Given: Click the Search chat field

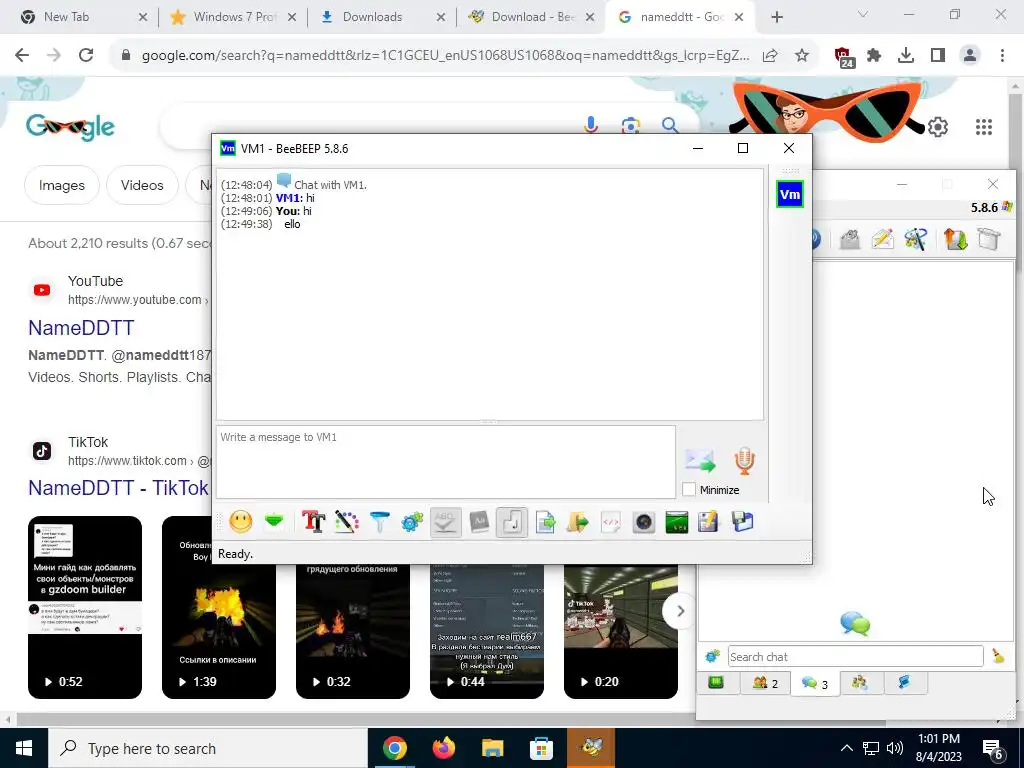Looking at the screenshot, I should [x=856, y=656].
